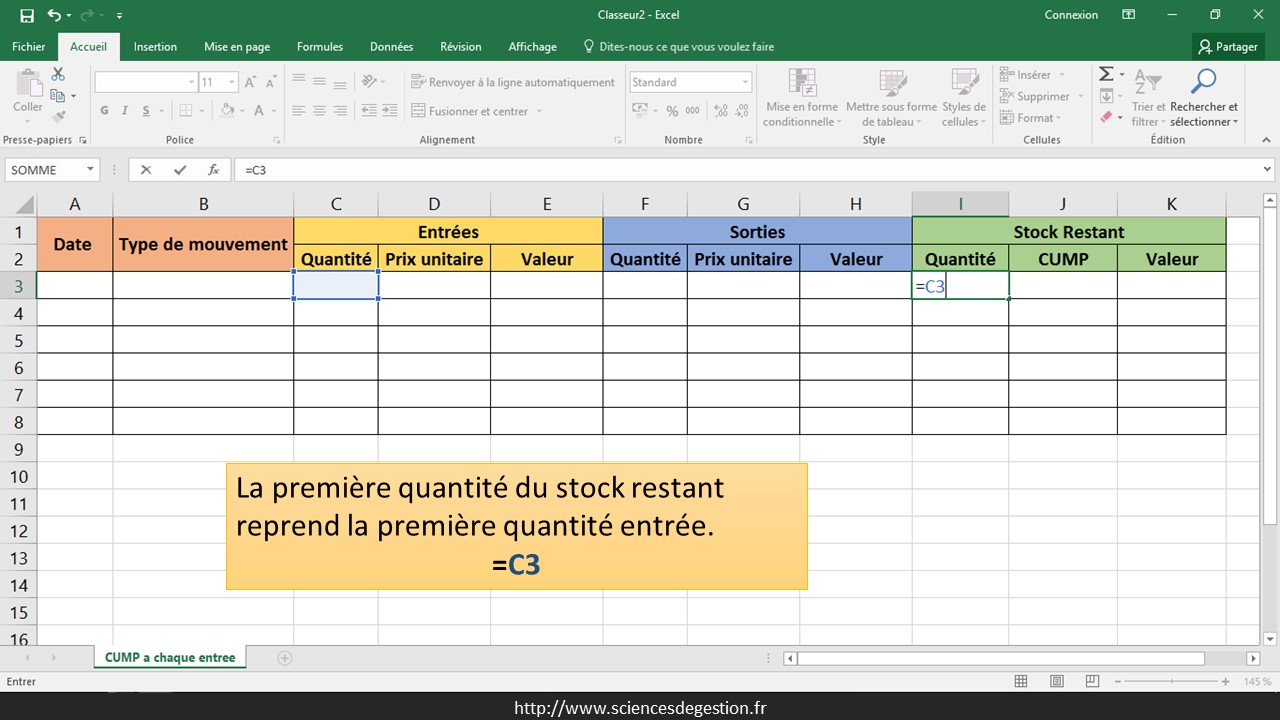Image resolution: width=1280 pixels, height=720 pixels.
Task: Click the AutoSum sigma icon
Action: coord(1106,75)
